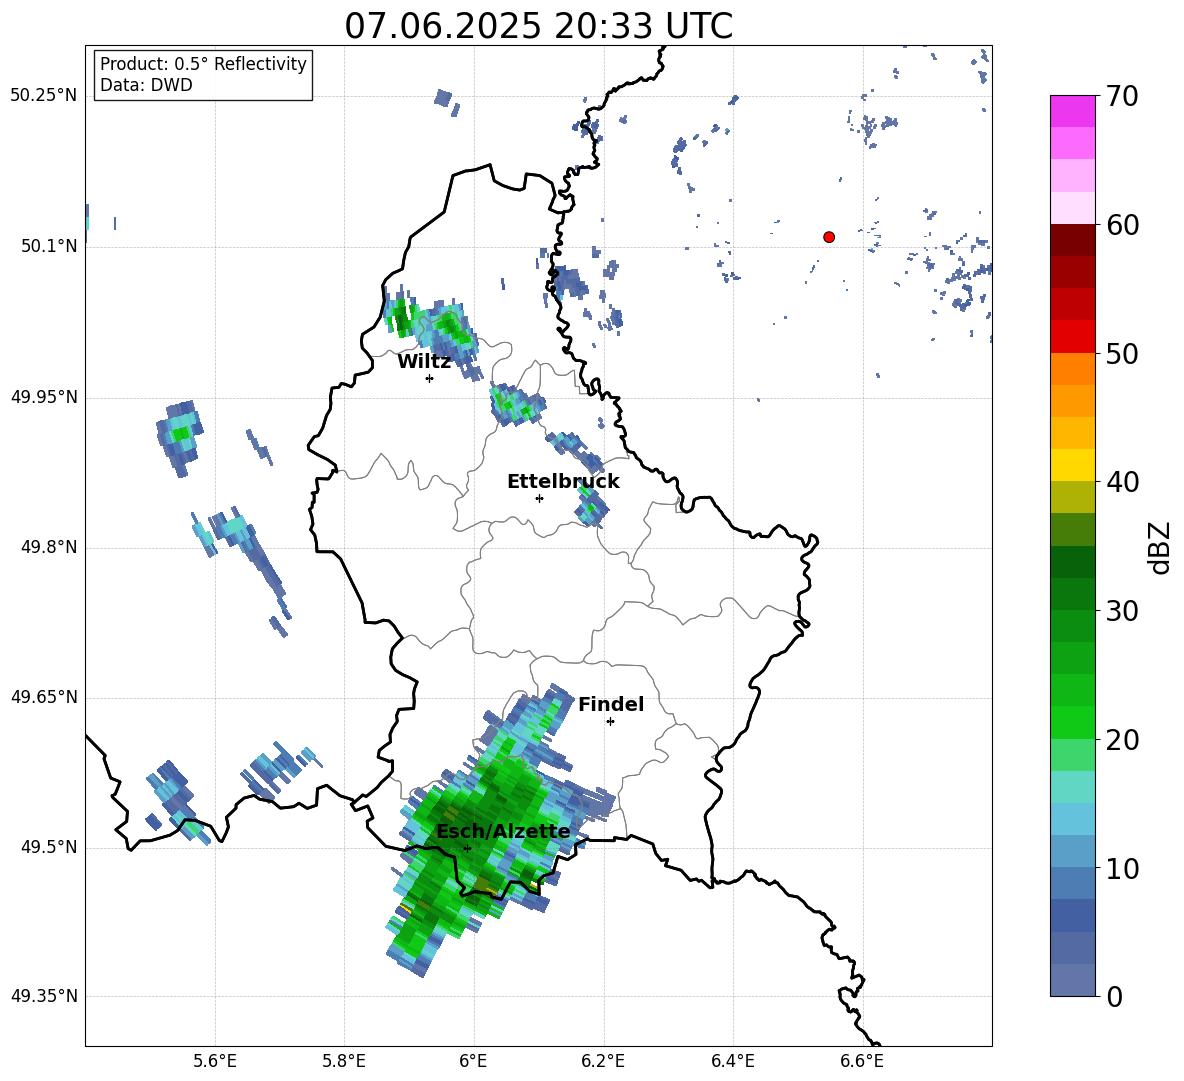The image size is (1184, 1081).
Task: Click the dBZ colorbar axis label
Action: click(1160, 548)
